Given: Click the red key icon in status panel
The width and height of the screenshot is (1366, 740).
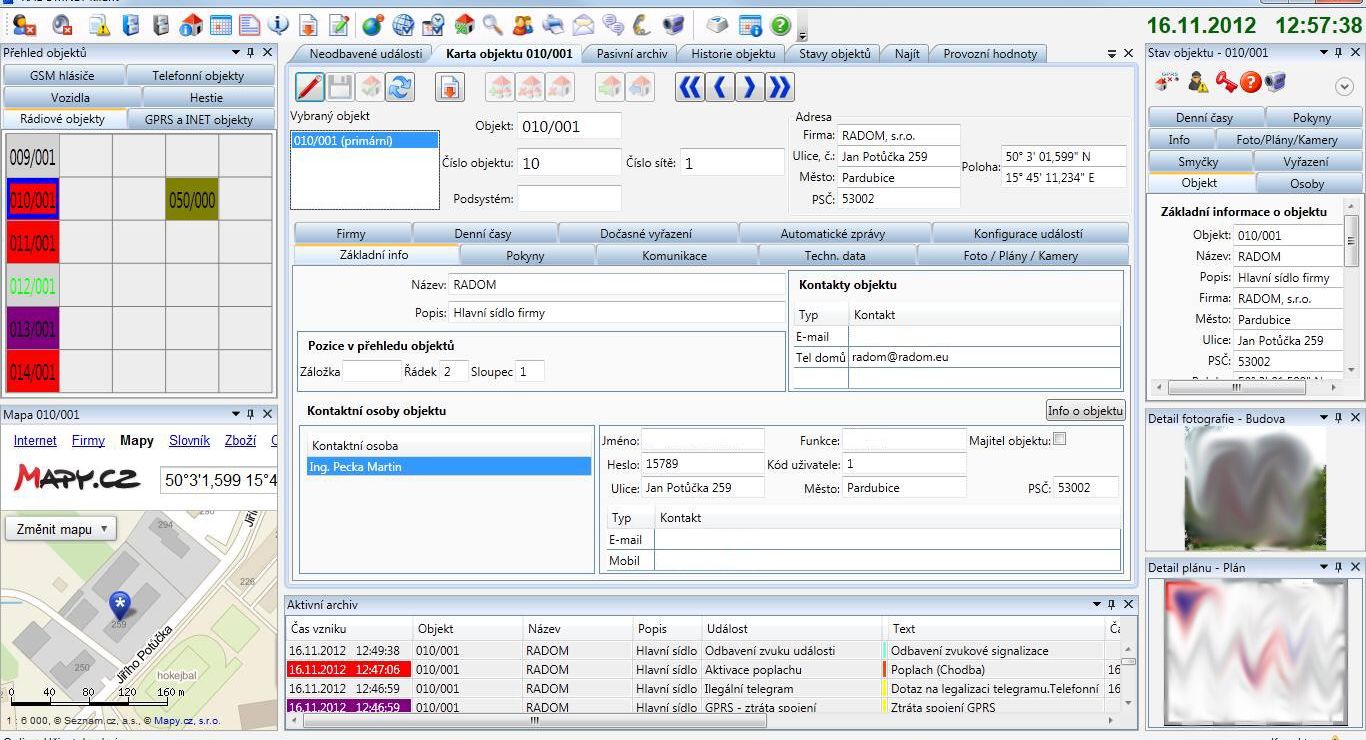Looking at the screenshot, I should pos(1225,82).
